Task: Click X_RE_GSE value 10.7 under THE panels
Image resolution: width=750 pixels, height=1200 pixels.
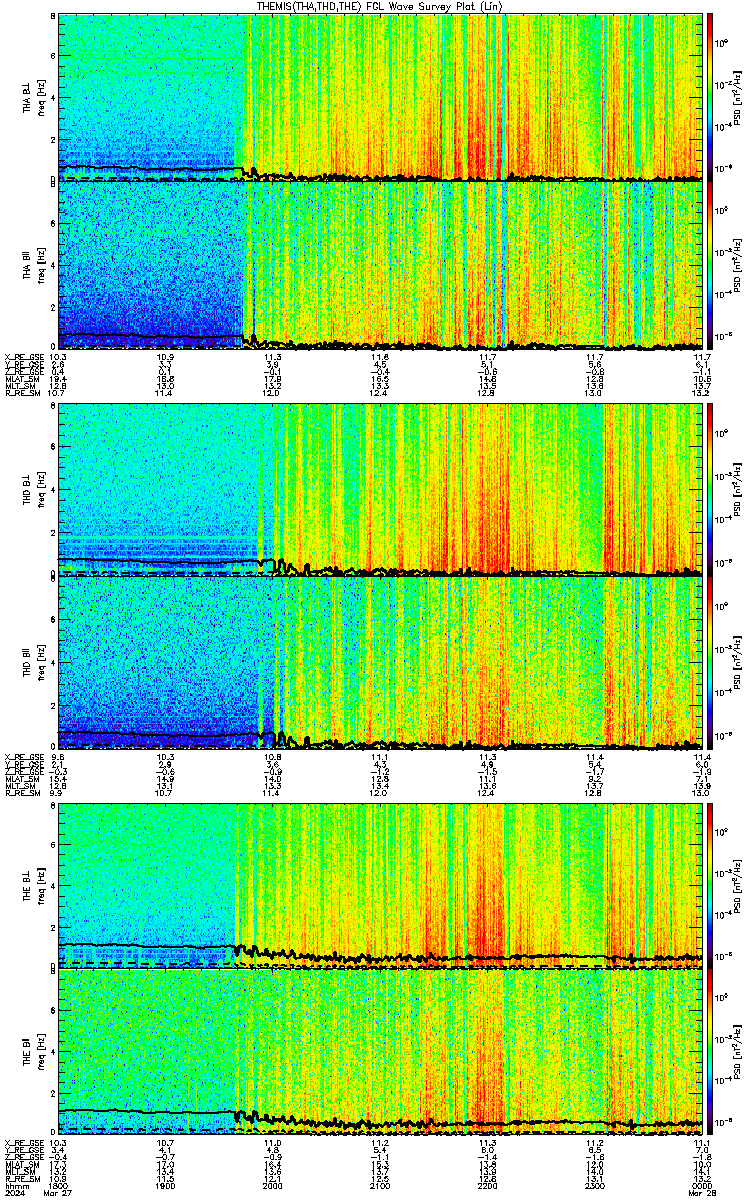Action: [x=166, y=1142]
